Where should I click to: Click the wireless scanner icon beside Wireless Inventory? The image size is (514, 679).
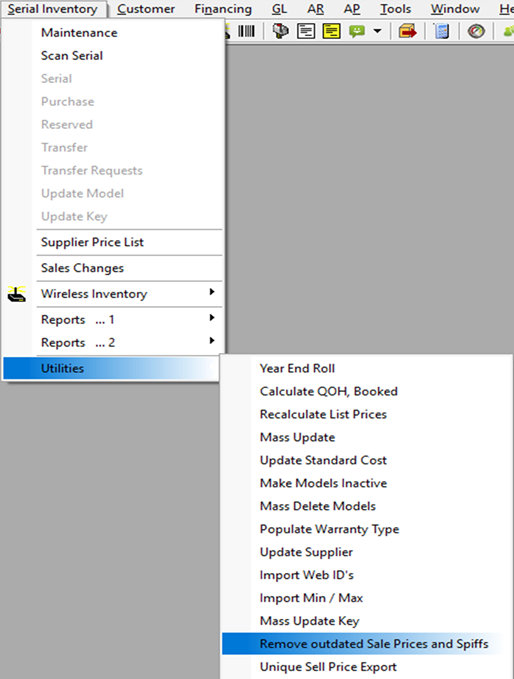(16, 294)
